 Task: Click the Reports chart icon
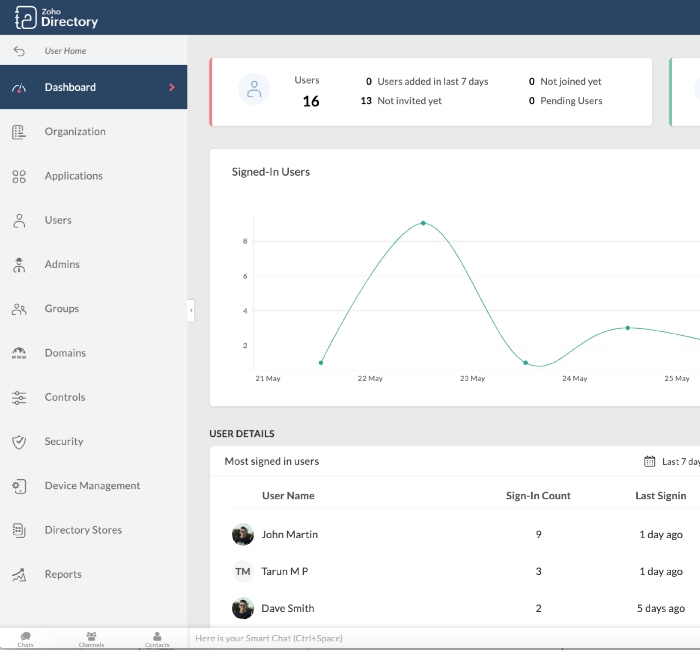point(19,575)
